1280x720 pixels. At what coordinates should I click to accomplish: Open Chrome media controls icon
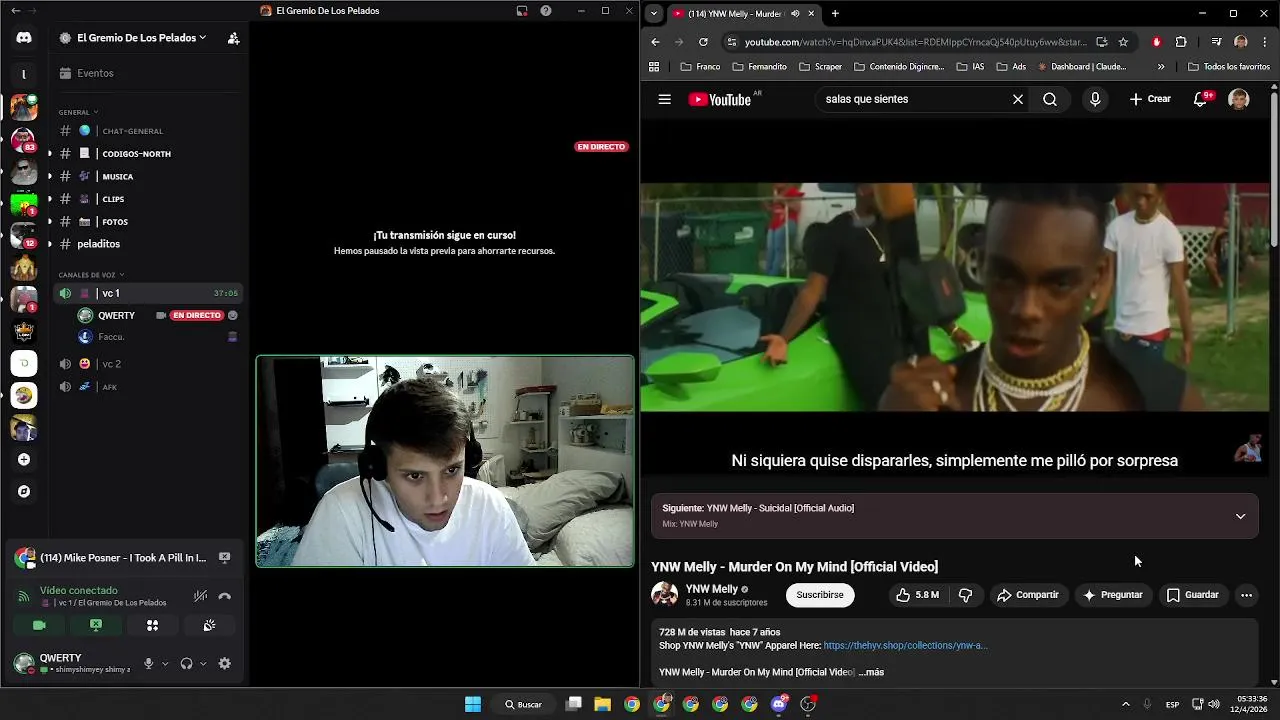pos(1216,42)
